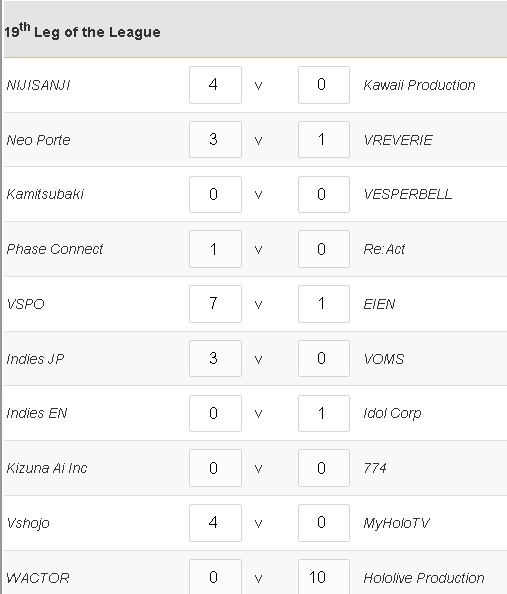Edit Indies JP score box

click(215, 358)
